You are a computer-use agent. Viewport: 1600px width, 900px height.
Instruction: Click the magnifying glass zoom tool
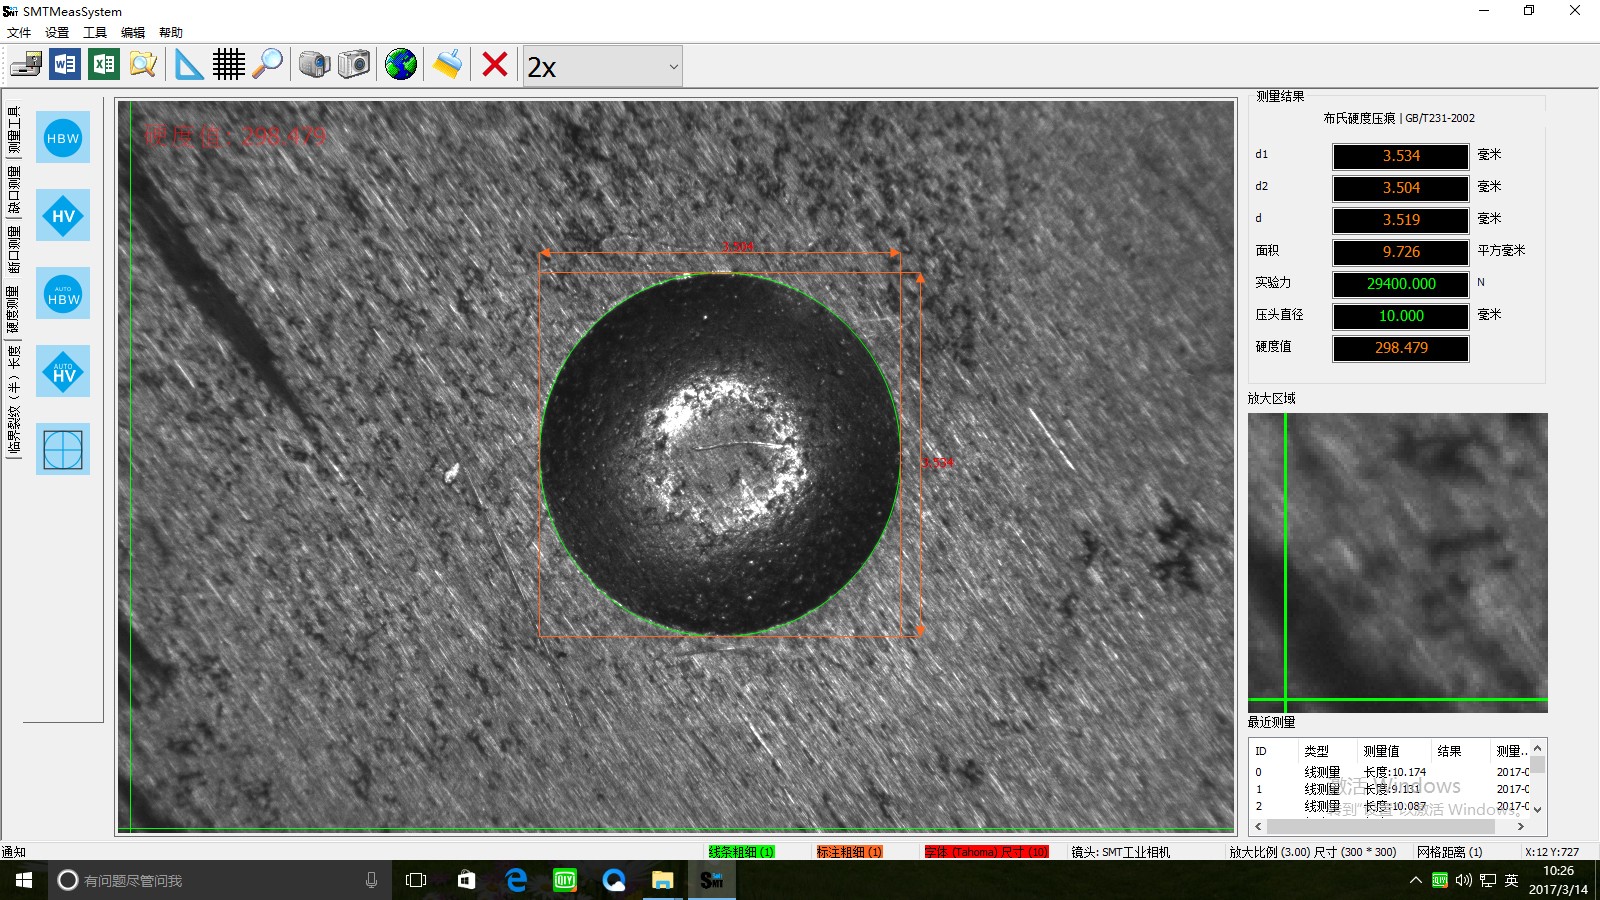tap(267, 65)
